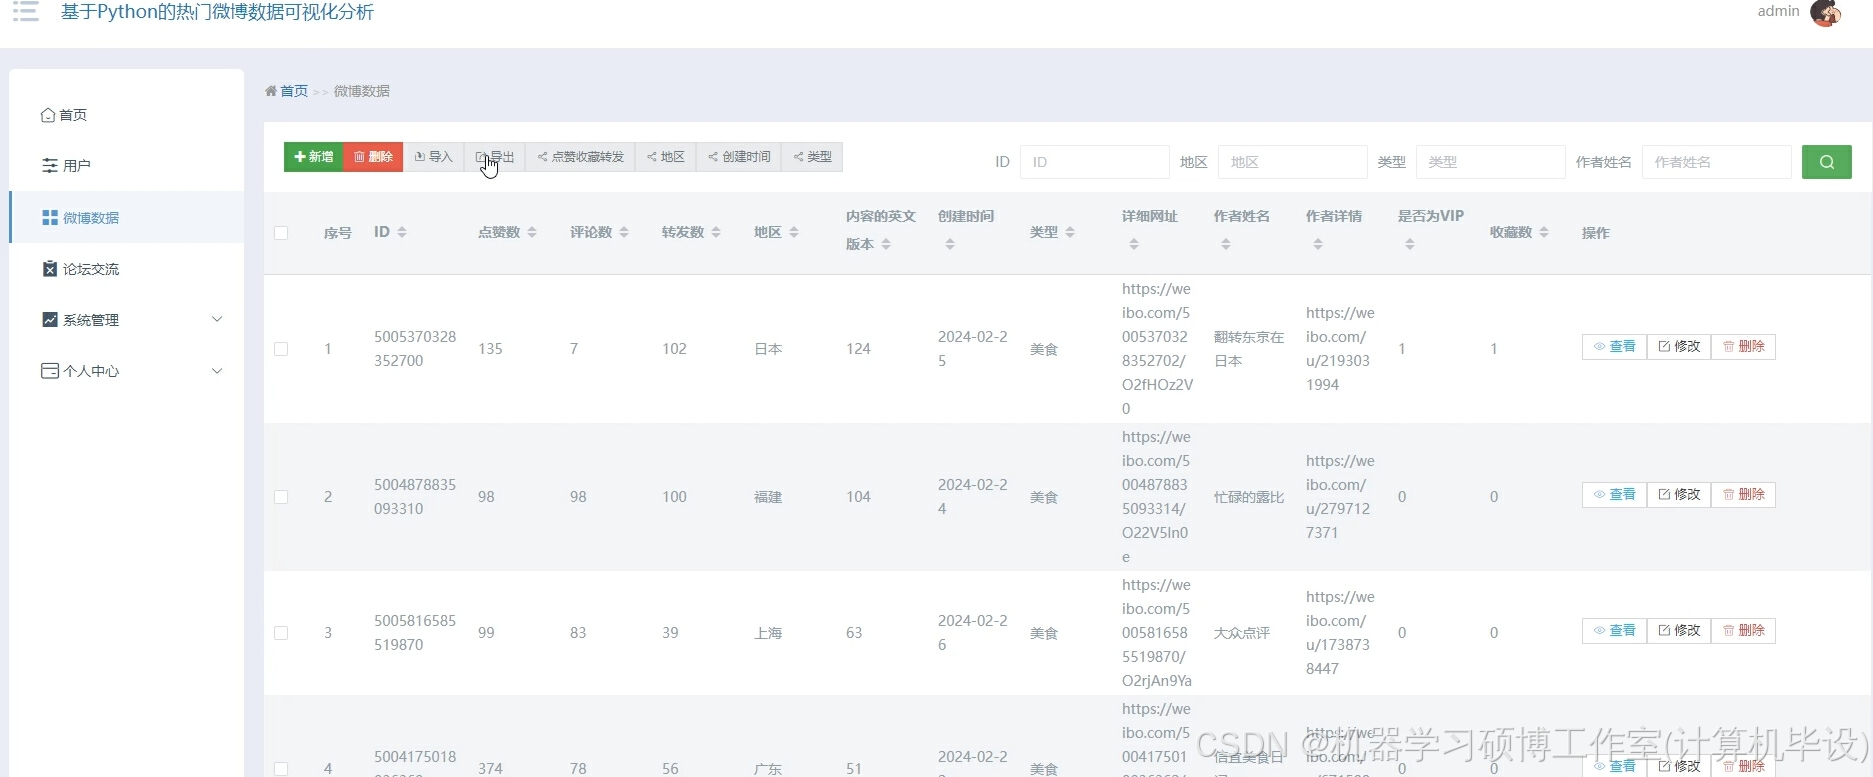
Task: Click author name 大众点评
Action: (x=1242, y=633)
